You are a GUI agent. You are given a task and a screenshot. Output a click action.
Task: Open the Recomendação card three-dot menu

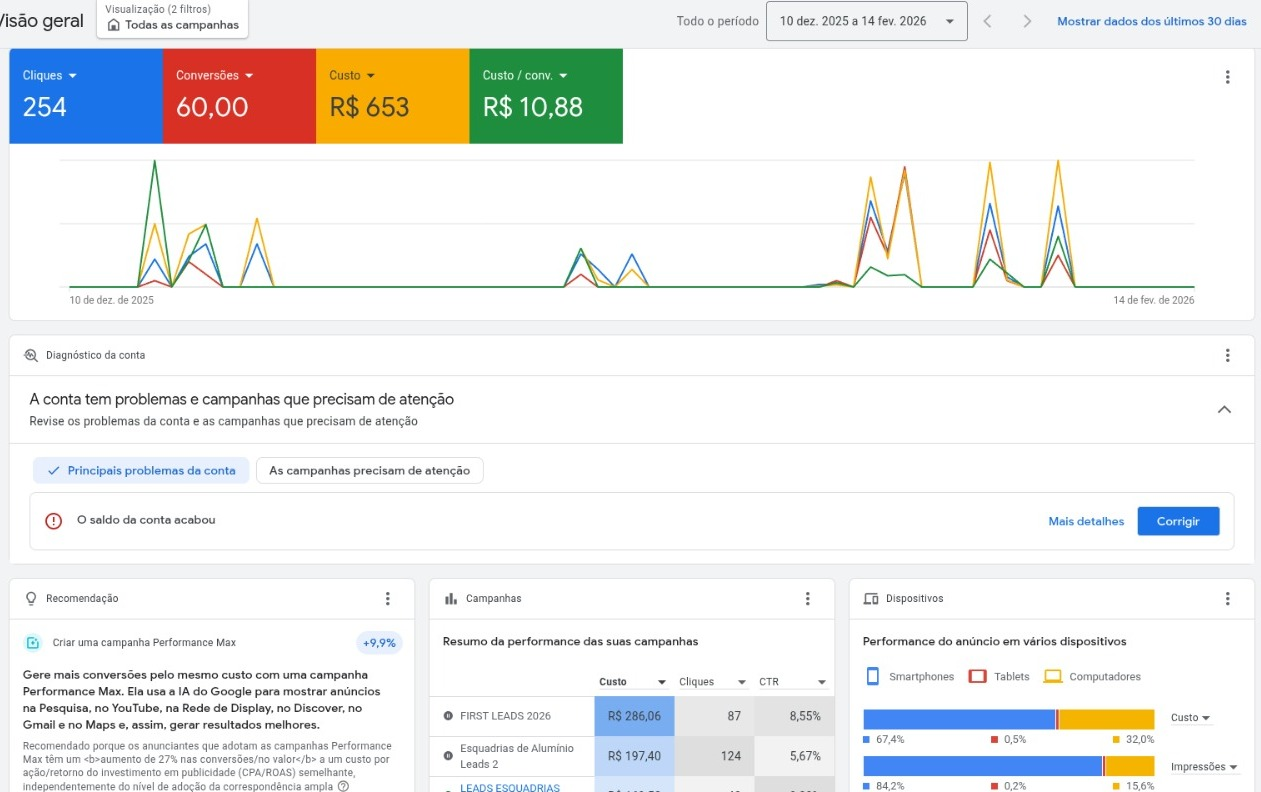[x=388, y=598]
